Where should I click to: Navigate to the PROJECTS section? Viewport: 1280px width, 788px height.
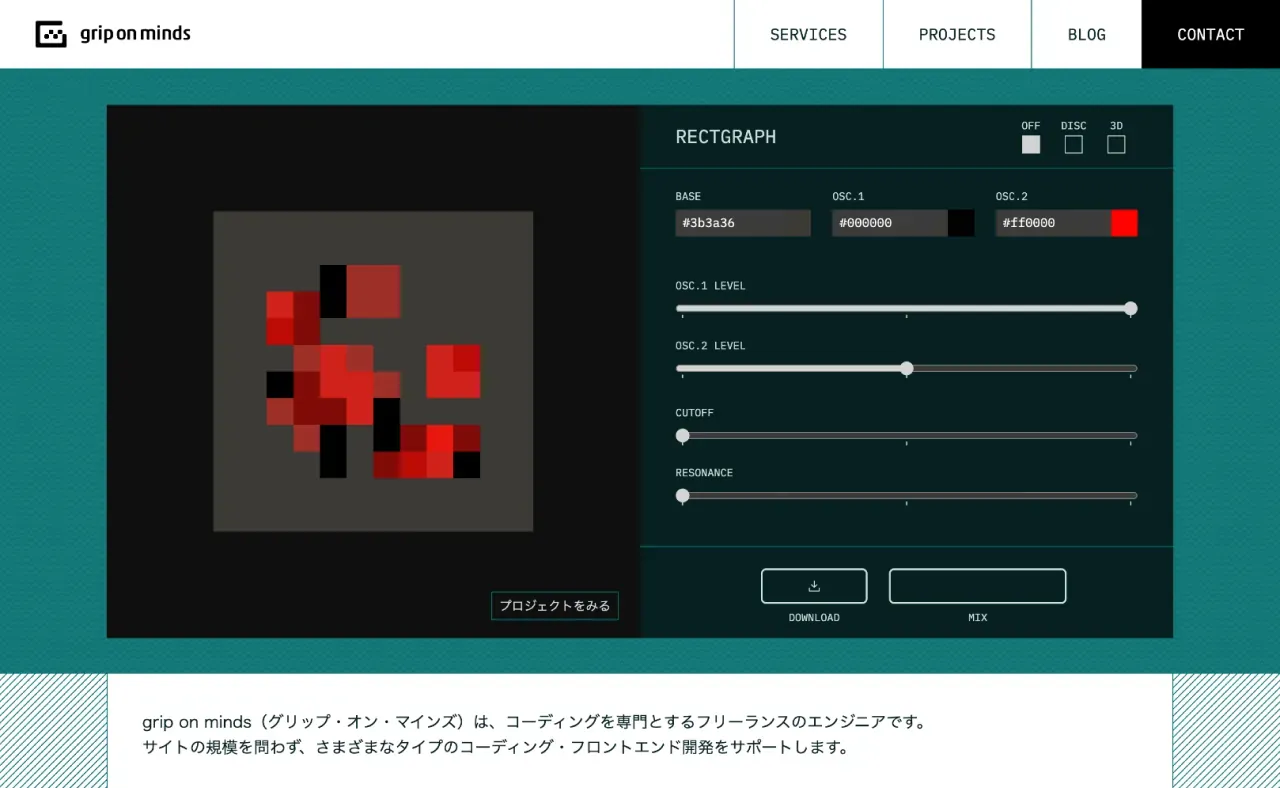pyautogui.click(x=956, y=34)
